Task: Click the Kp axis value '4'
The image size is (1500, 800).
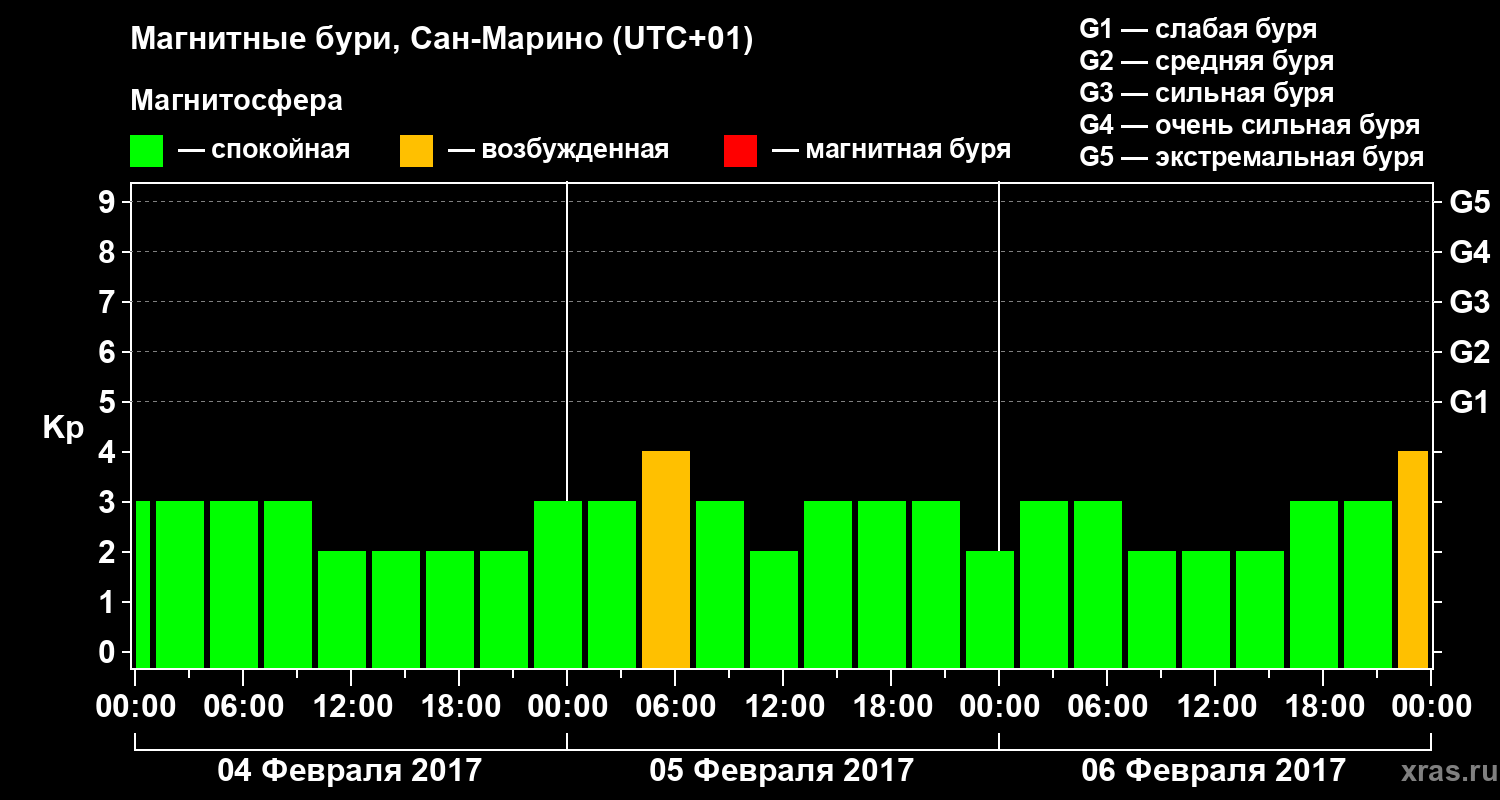Action: (109, 452)
